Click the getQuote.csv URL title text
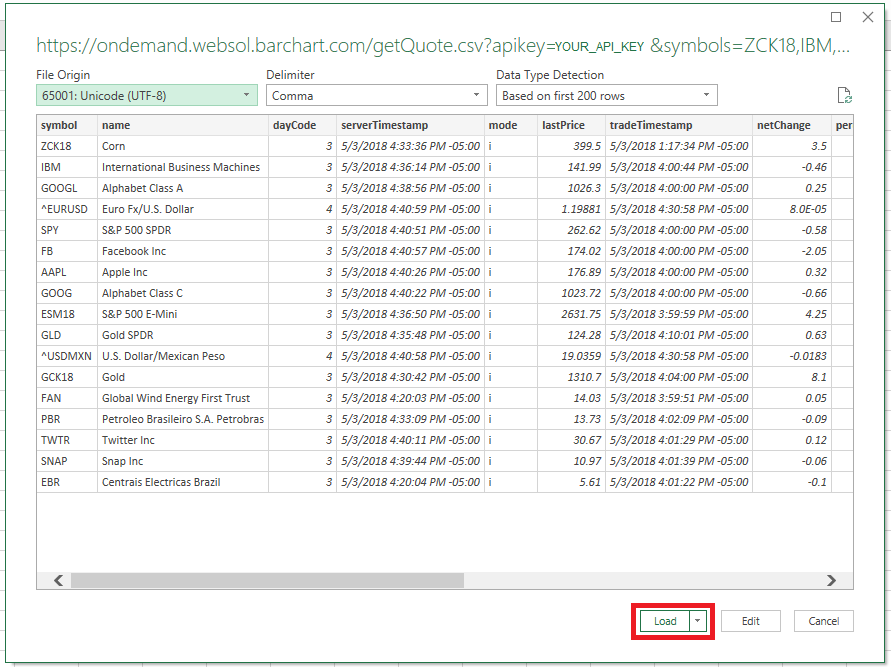Viewport: 891px width, 667px height. coord(443,45)
